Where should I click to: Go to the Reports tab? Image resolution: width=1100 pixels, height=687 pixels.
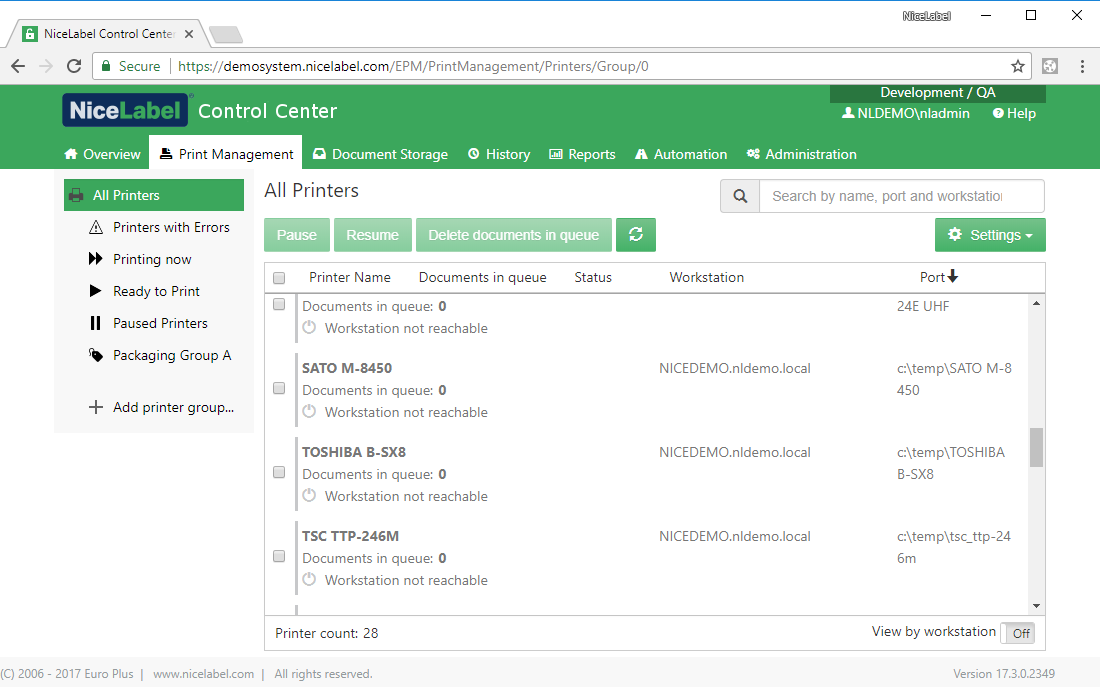click(x=582, y=154)
